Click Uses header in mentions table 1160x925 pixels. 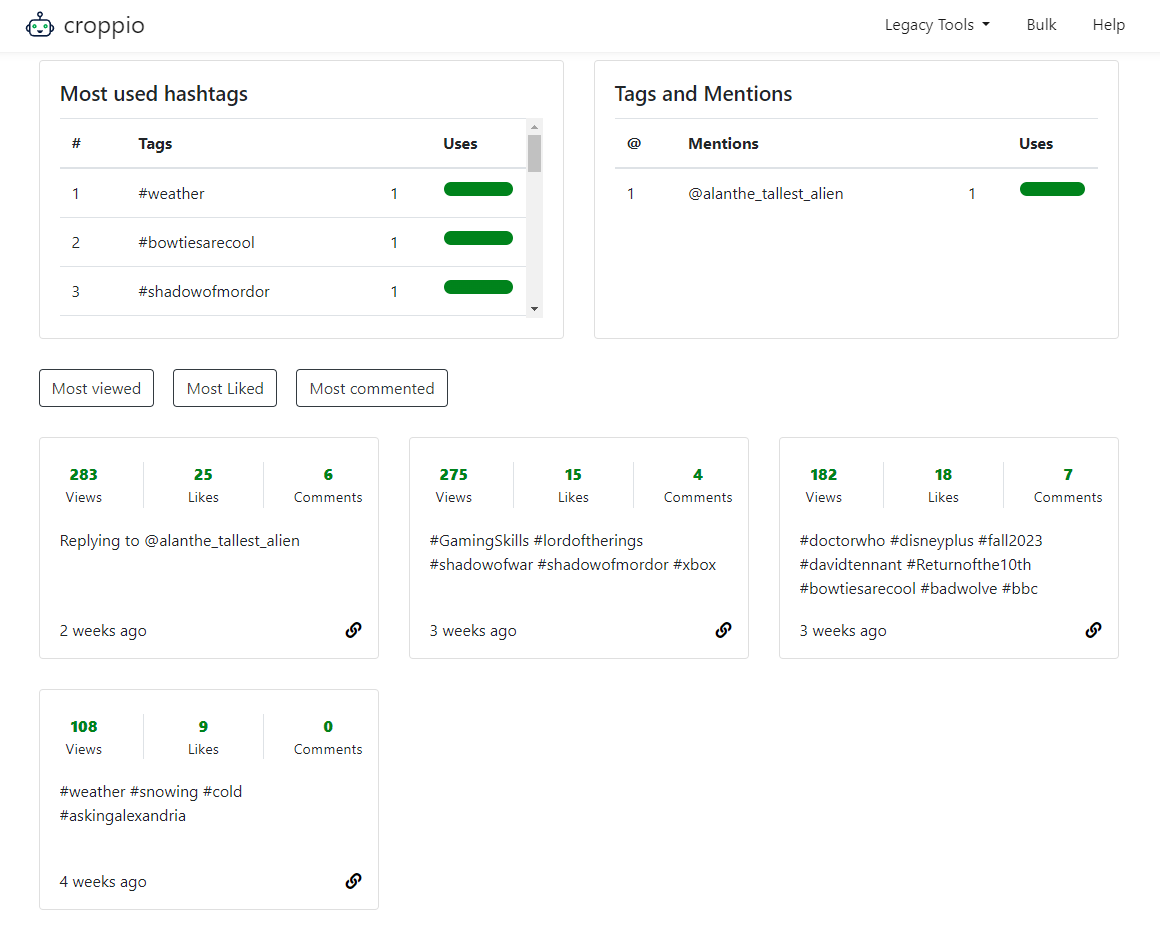coord(1036,144)
